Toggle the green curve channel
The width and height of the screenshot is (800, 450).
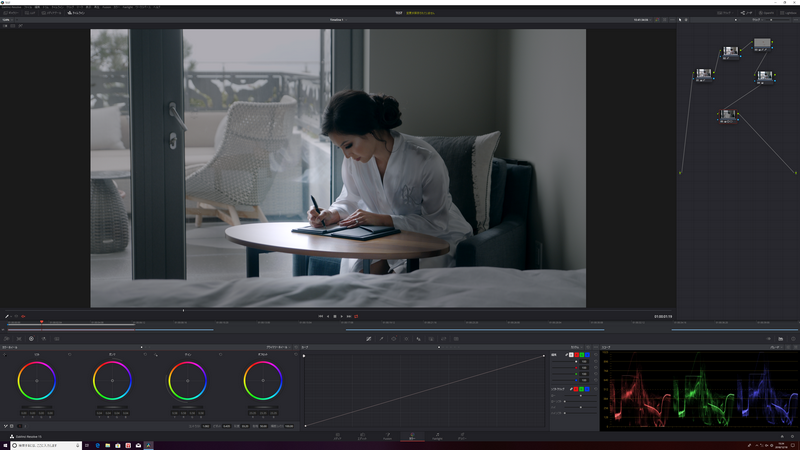tap(582, 355)
